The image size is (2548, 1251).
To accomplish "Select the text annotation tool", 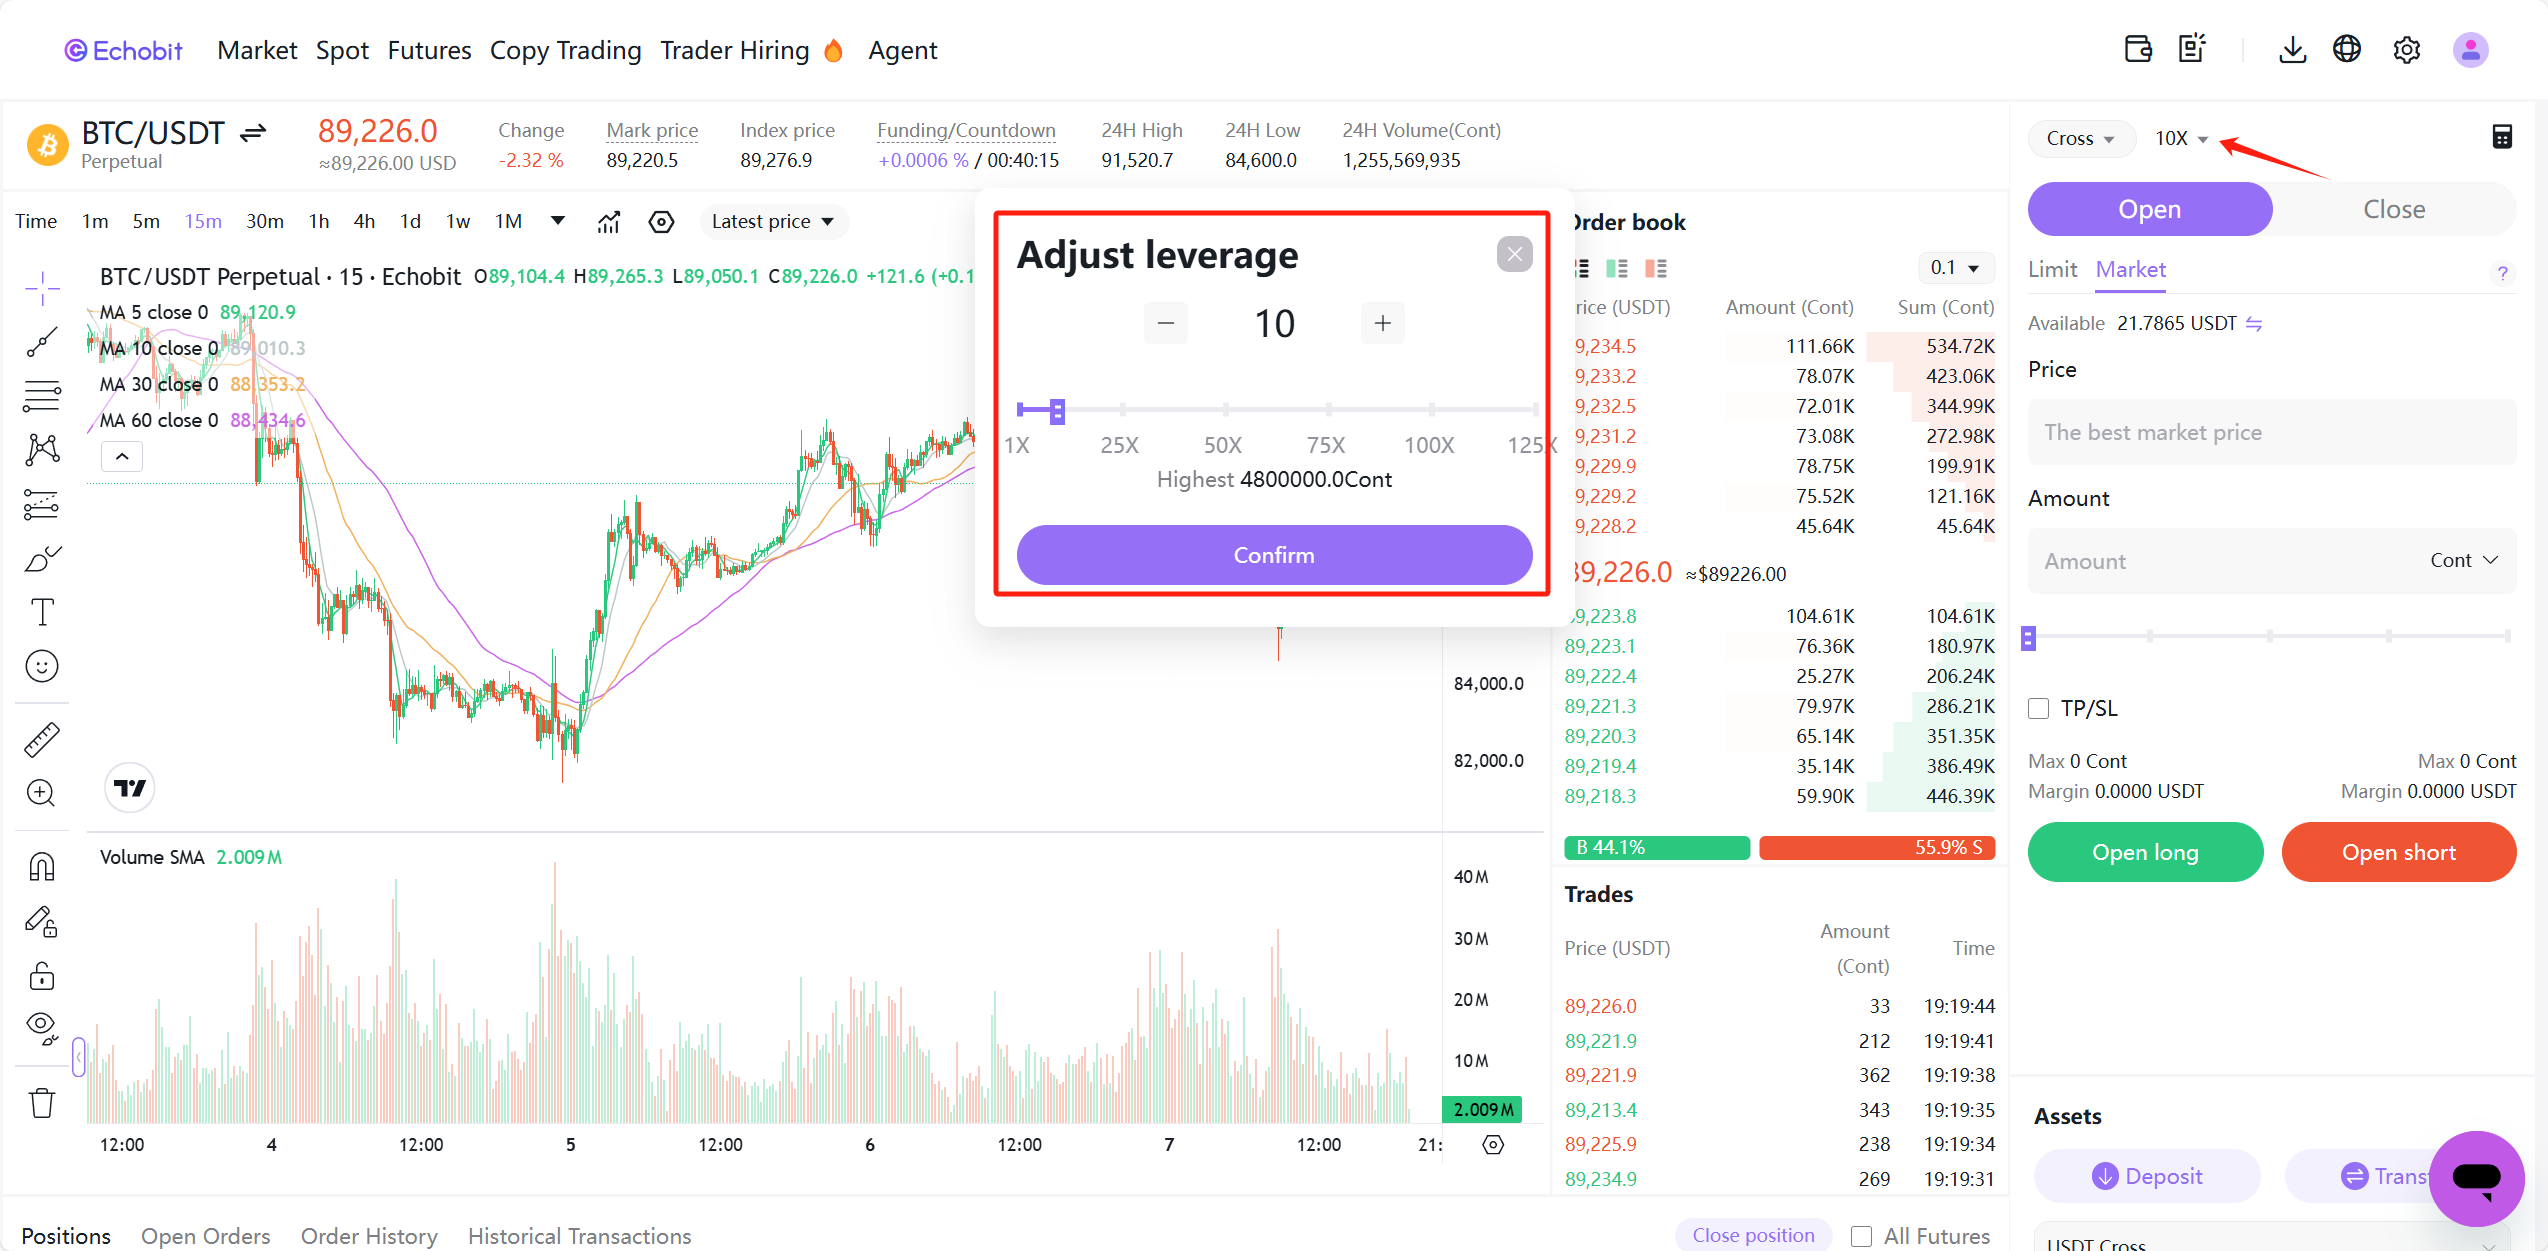I will click(x=42, y=611).
